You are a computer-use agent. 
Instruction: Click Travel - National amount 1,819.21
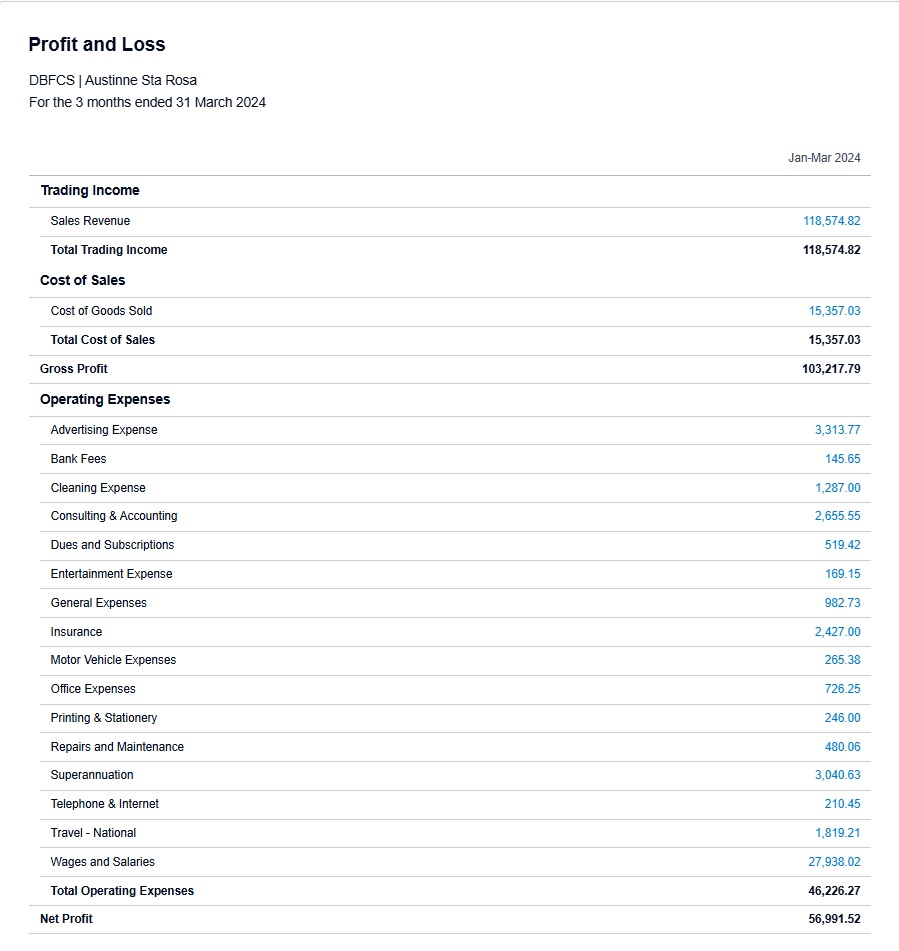tap(837, 833)
